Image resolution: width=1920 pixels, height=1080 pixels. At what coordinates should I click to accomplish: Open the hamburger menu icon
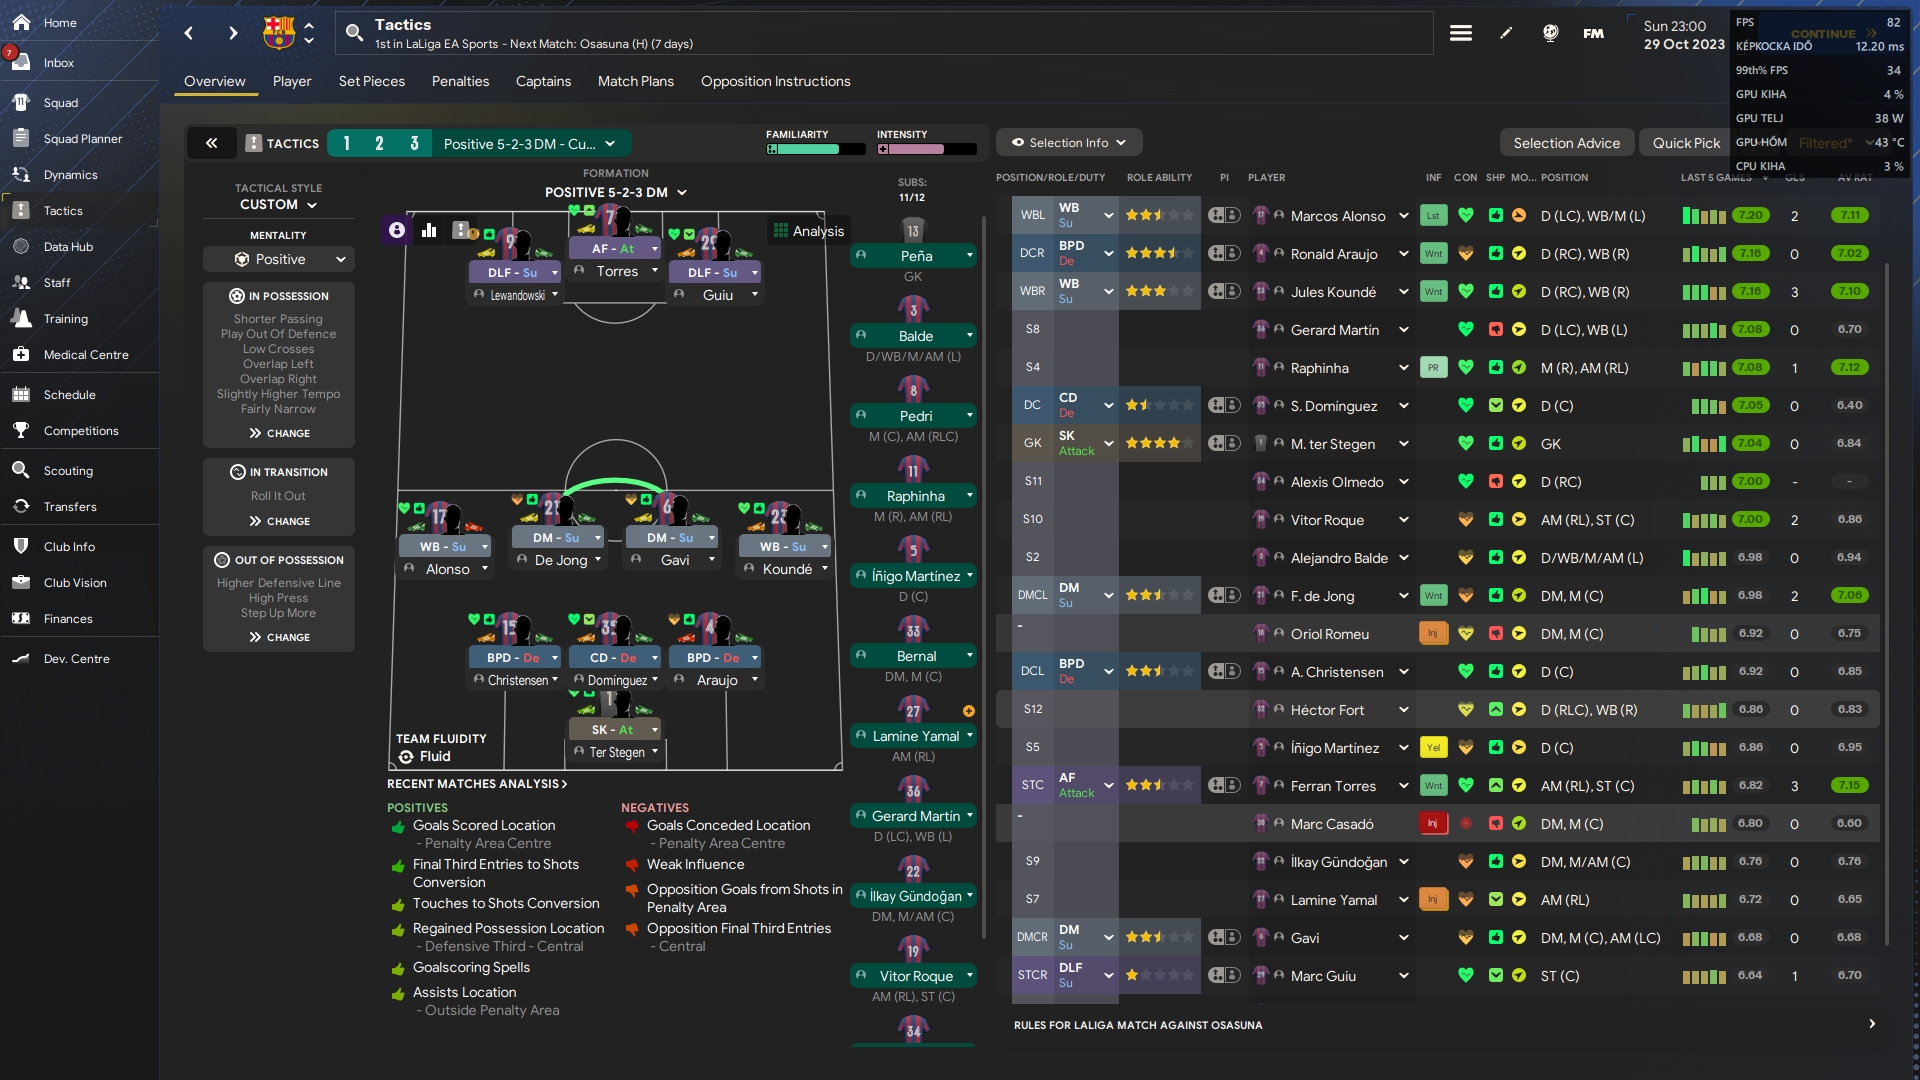[1460, 33]
